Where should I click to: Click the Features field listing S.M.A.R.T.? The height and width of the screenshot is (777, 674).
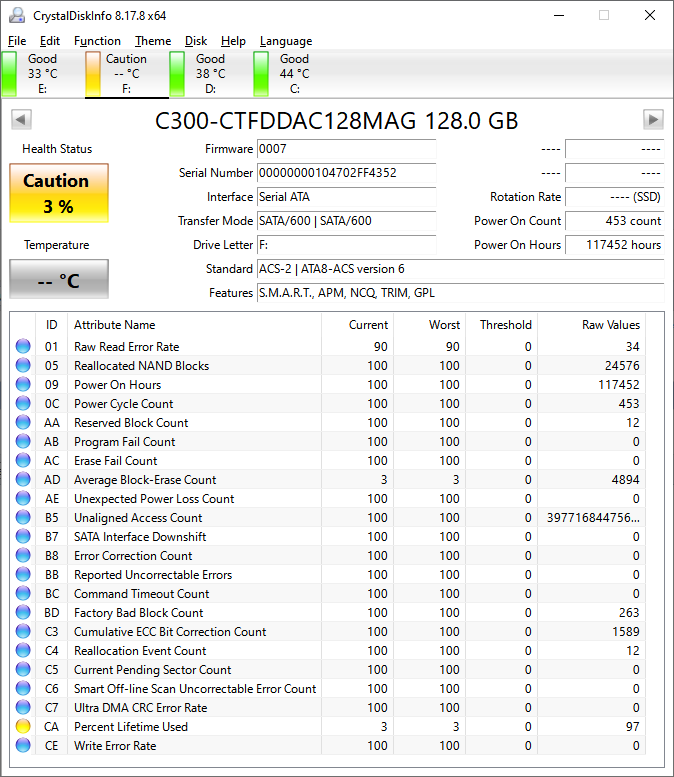tap(460, 293)
